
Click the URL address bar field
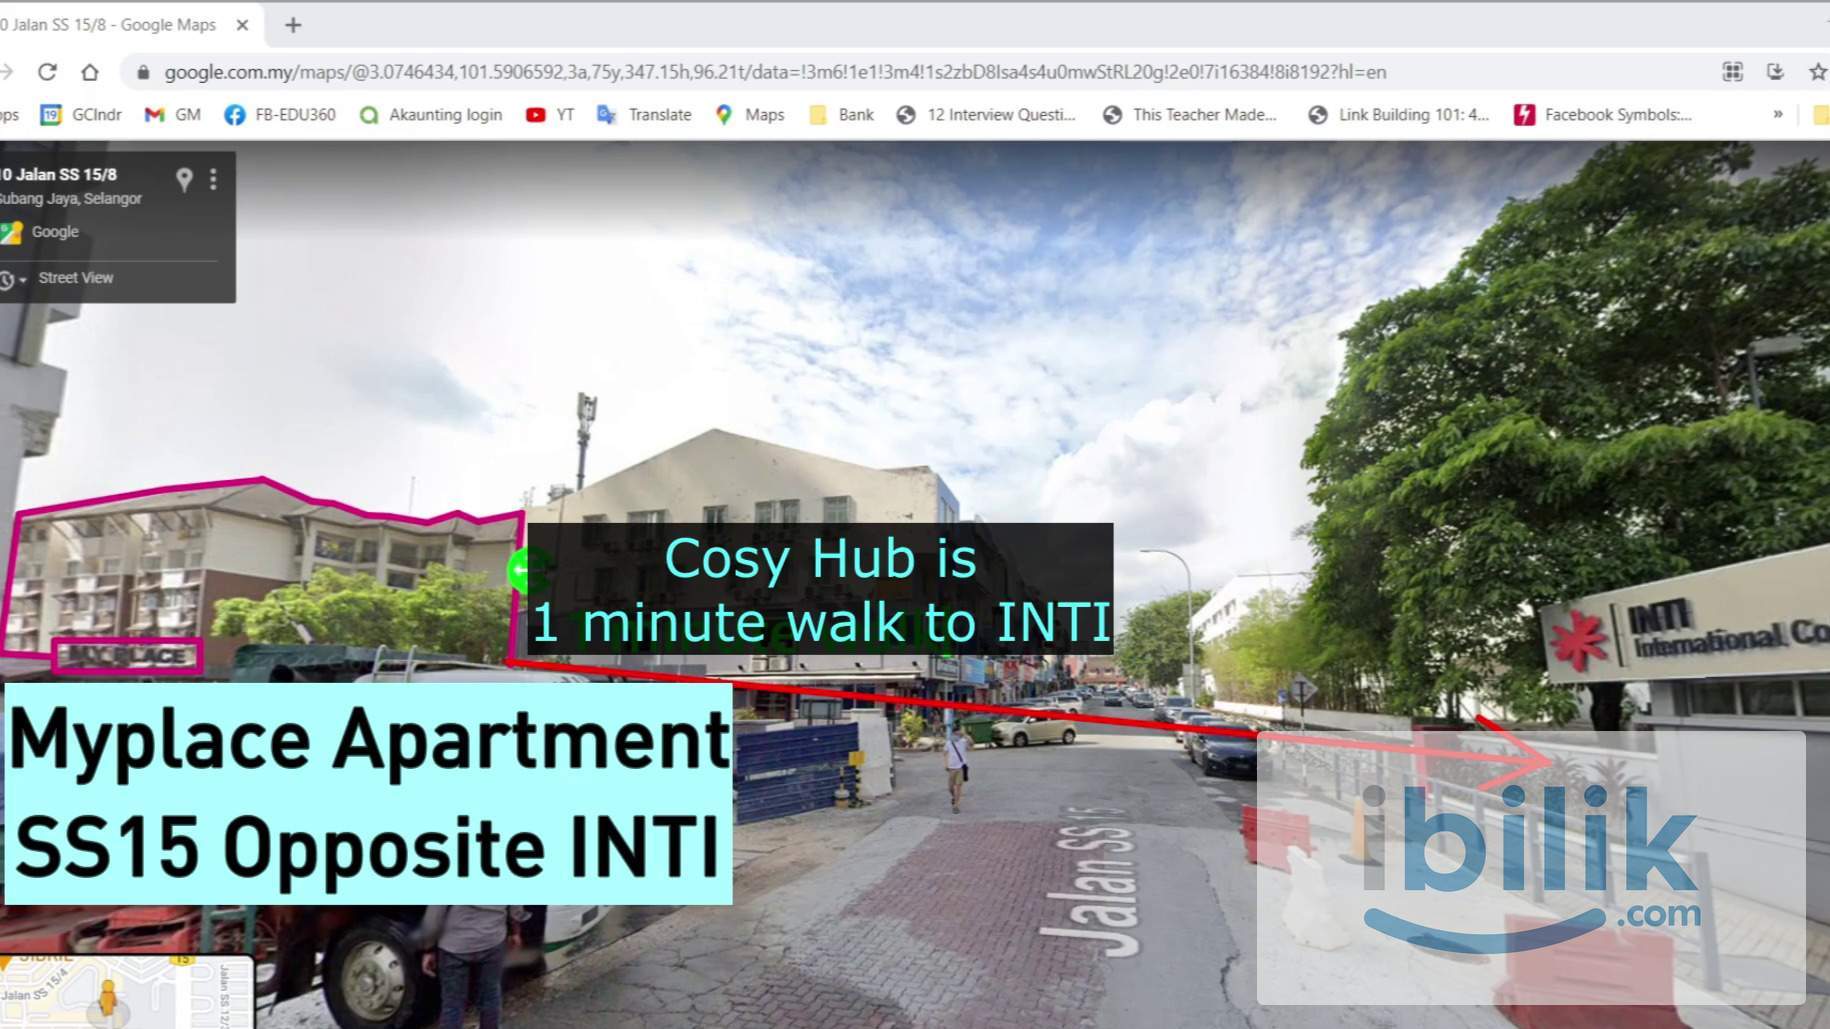775,72
